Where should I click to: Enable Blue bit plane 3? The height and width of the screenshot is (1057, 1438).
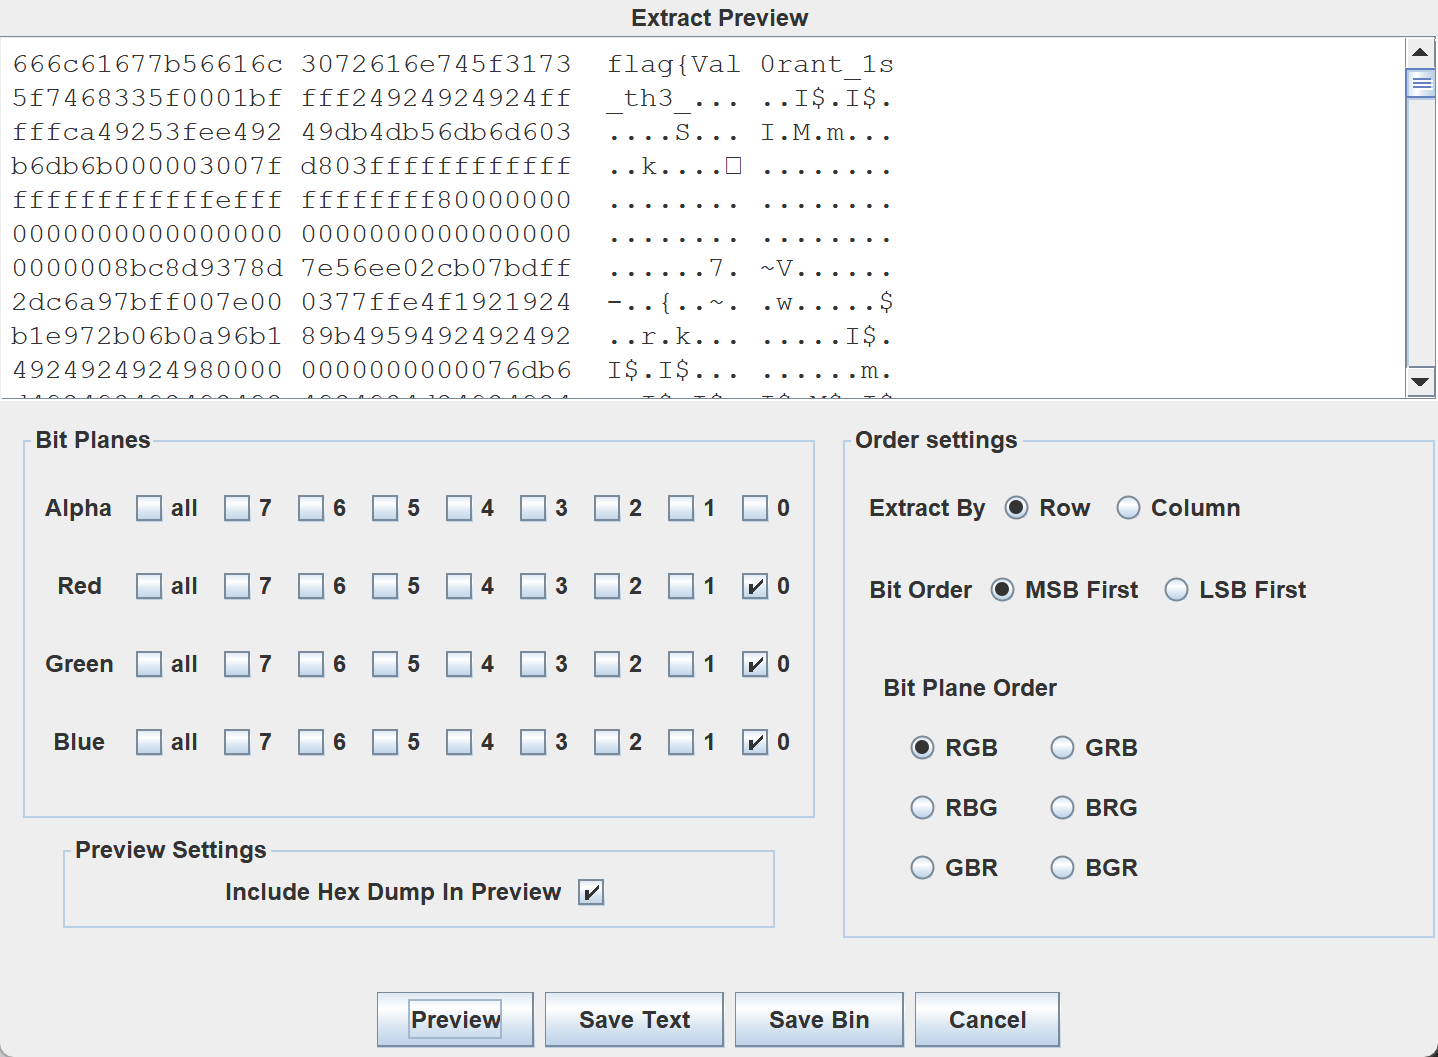pos(533,742)
